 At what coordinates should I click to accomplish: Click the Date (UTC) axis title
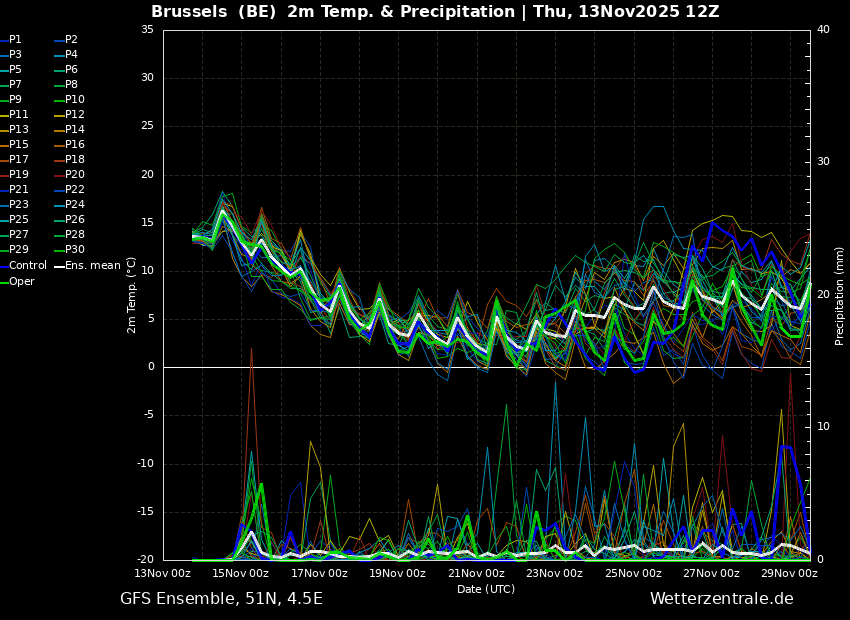(x=486, y=589)
